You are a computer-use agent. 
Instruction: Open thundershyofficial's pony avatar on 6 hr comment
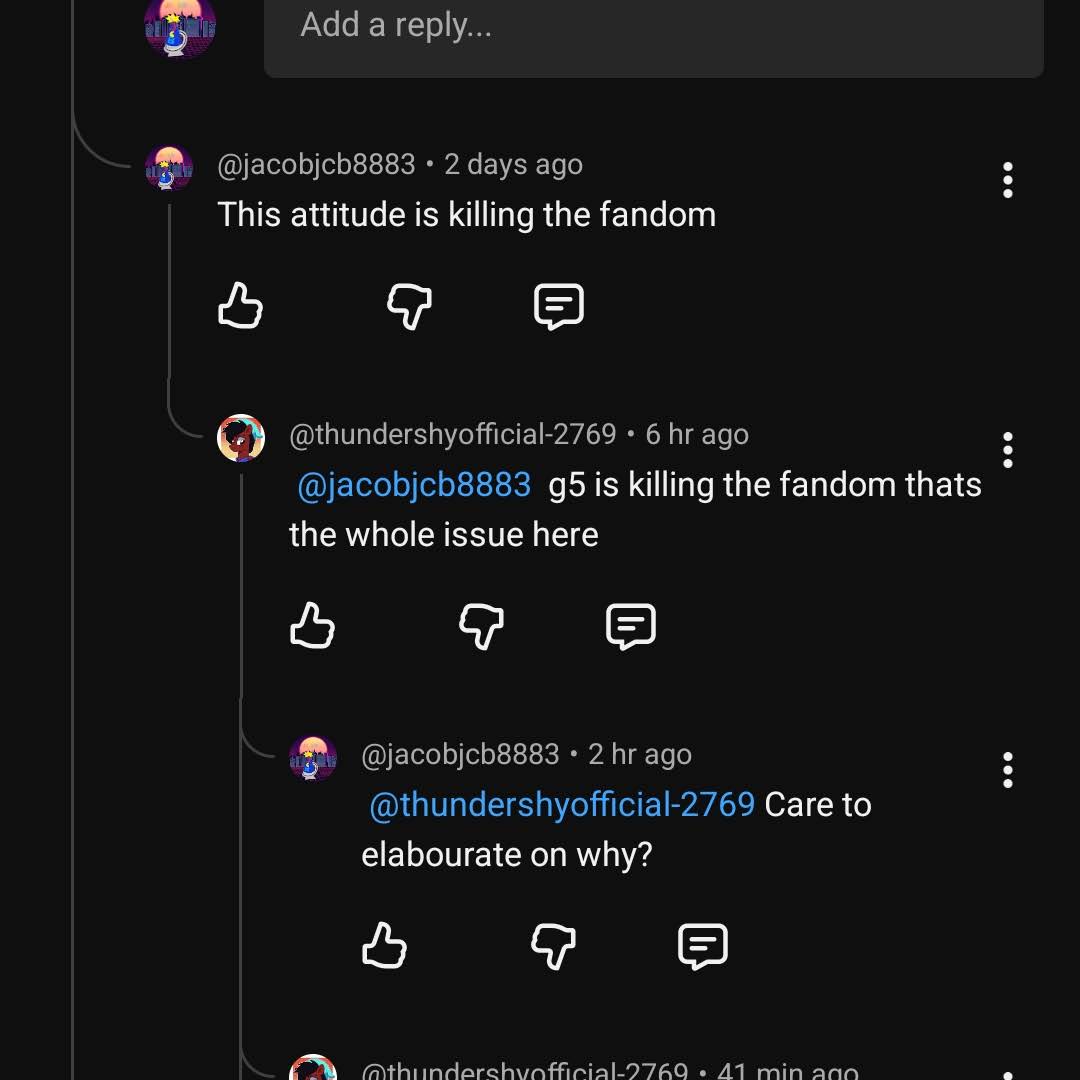tap(241, 438)
